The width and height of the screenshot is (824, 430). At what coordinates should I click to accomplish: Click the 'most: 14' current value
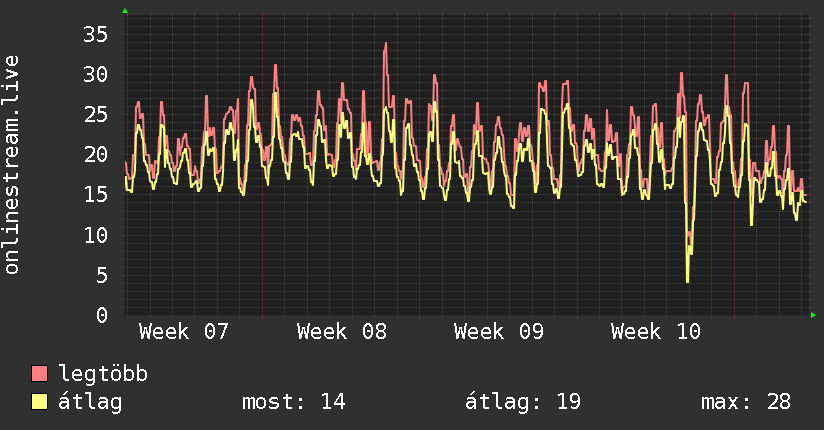coord(294,402)
